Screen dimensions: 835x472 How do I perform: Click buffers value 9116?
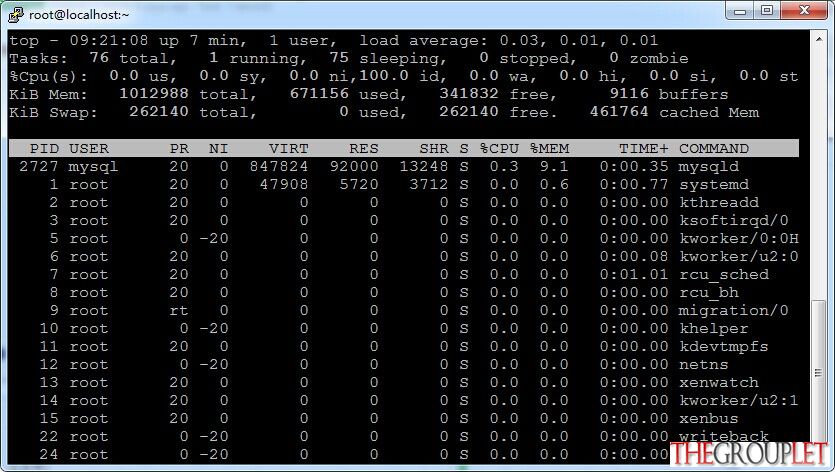pyautogui.click(x=629, y=94)
